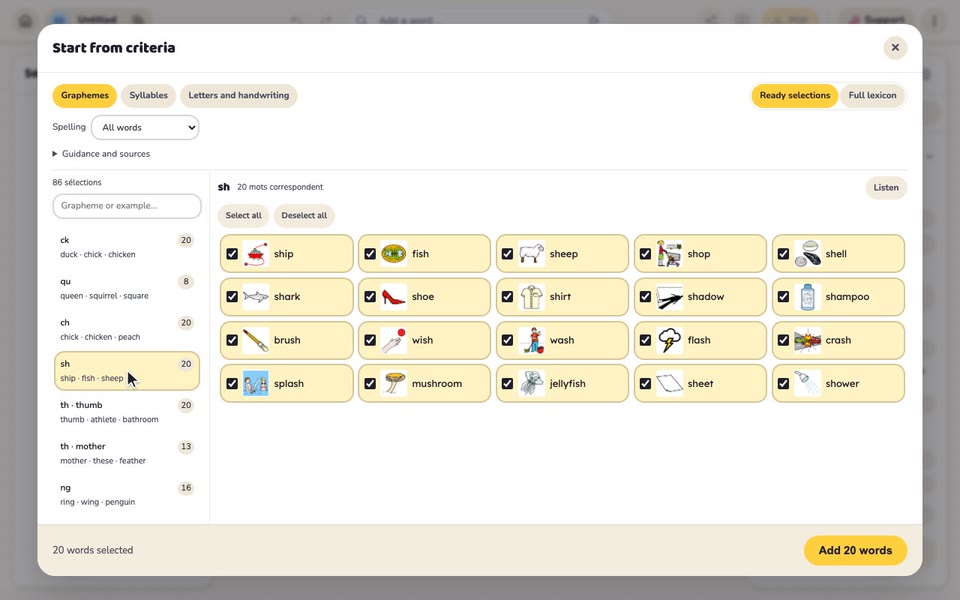Click the Listen button
The image size is (960, 600).
tap(886, 187)
